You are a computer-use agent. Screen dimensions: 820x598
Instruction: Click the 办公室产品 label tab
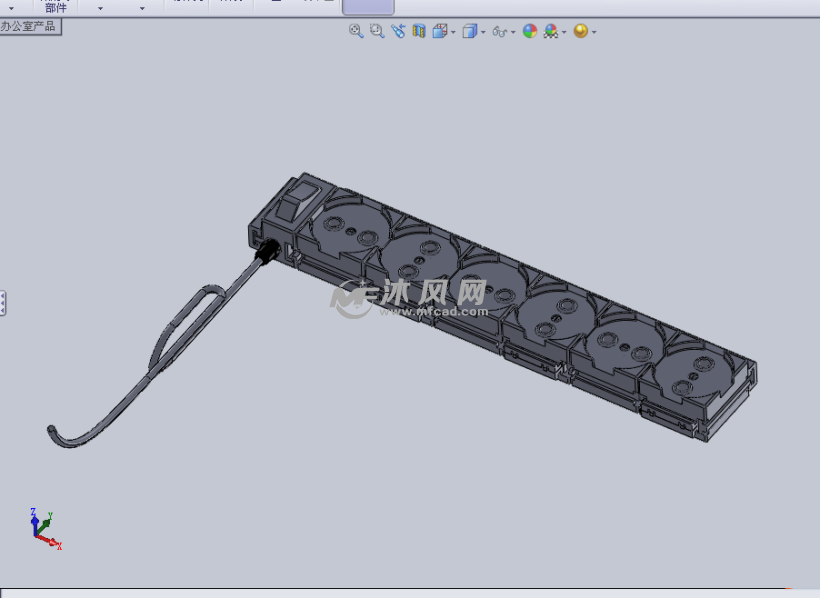pyautogui.click(x=30, y=27)
